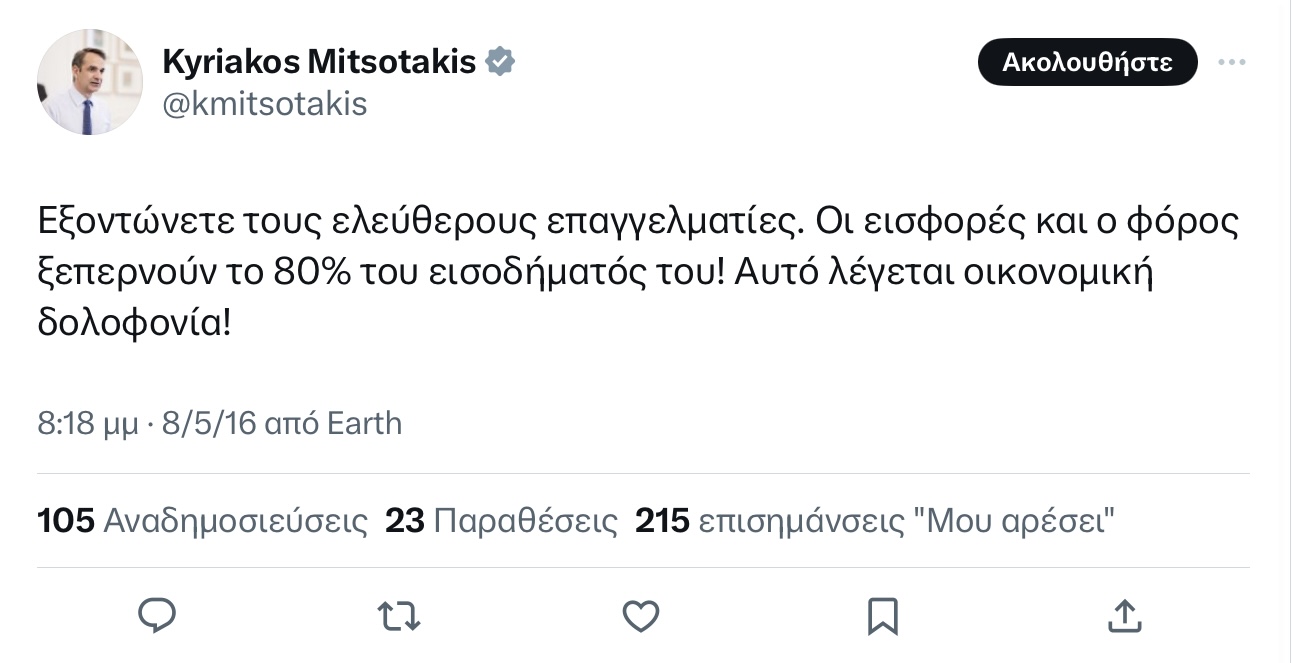1292x663 pixels.
Task: Open the Earth location link
Action: tap(364, 424)
